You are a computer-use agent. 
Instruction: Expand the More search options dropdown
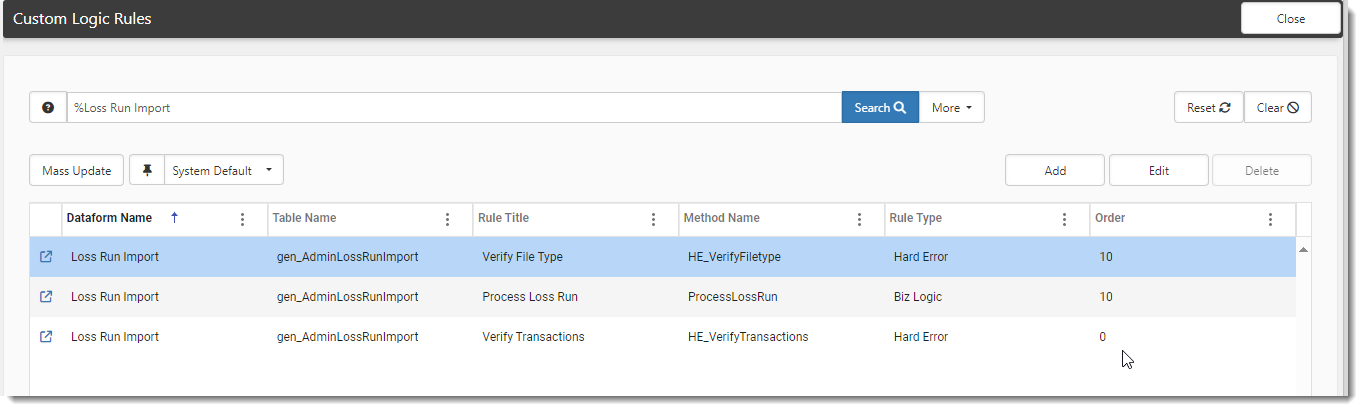click(x=952, y=108)
